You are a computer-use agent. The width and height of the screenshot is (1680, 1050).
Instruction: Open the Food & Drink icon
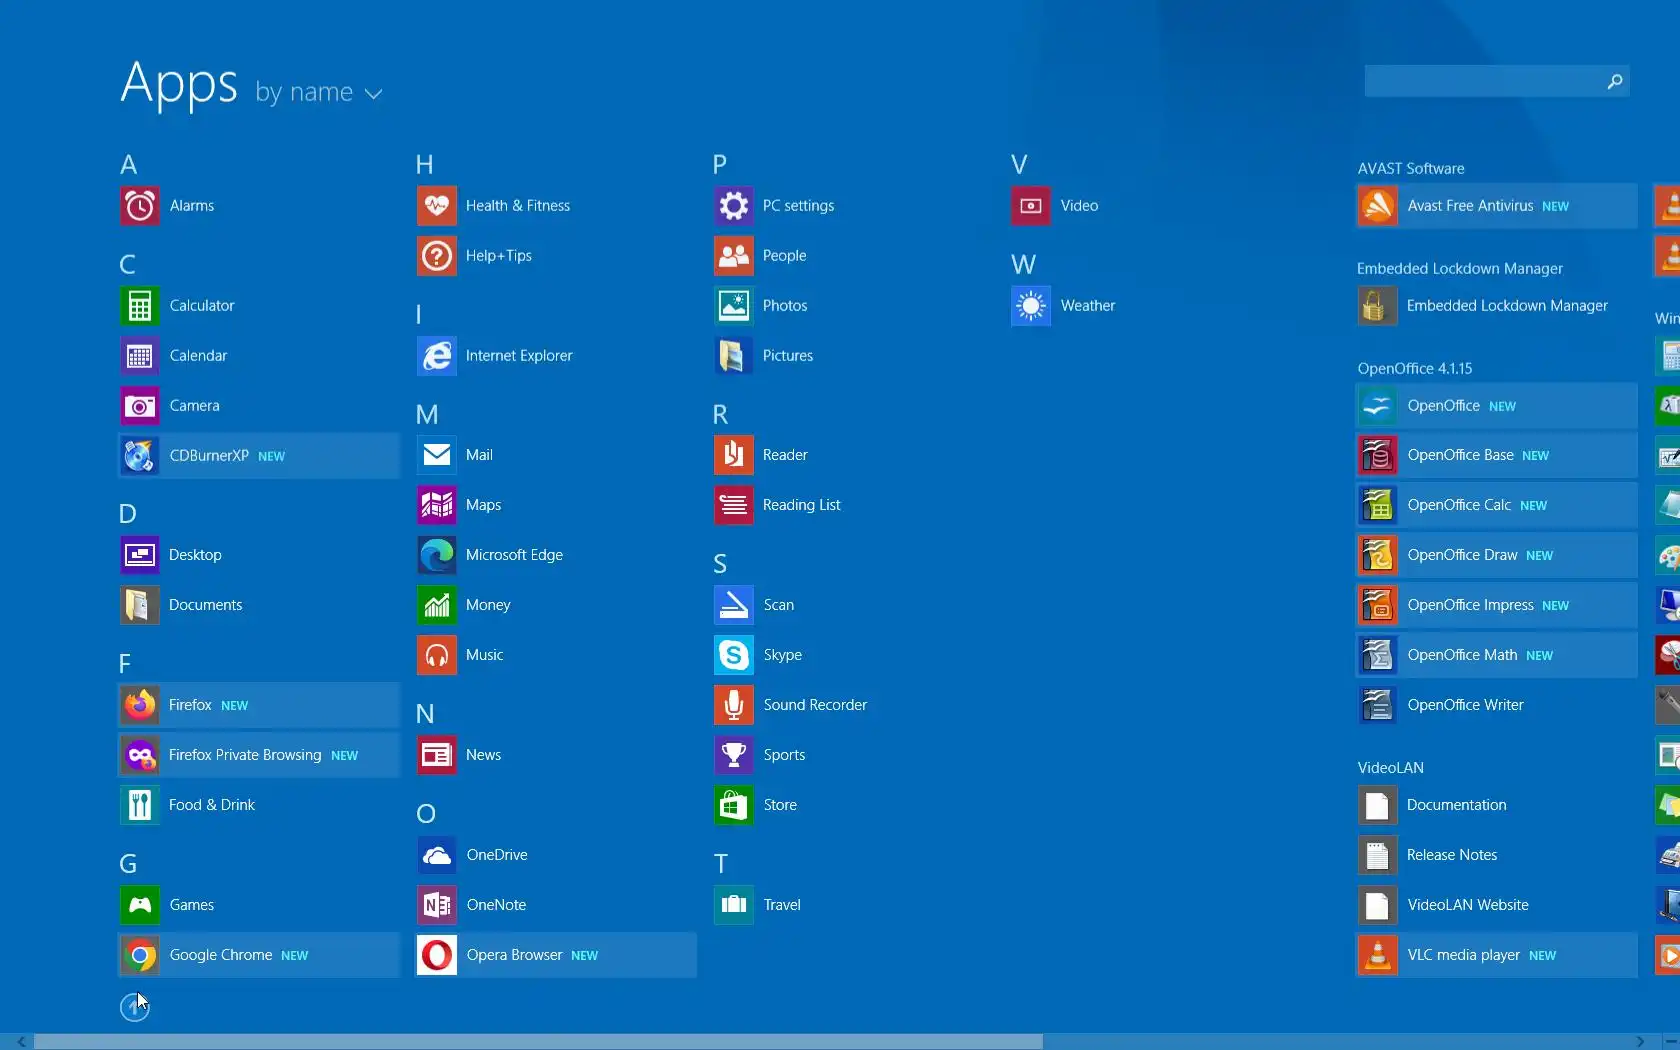tap(140, 805)
